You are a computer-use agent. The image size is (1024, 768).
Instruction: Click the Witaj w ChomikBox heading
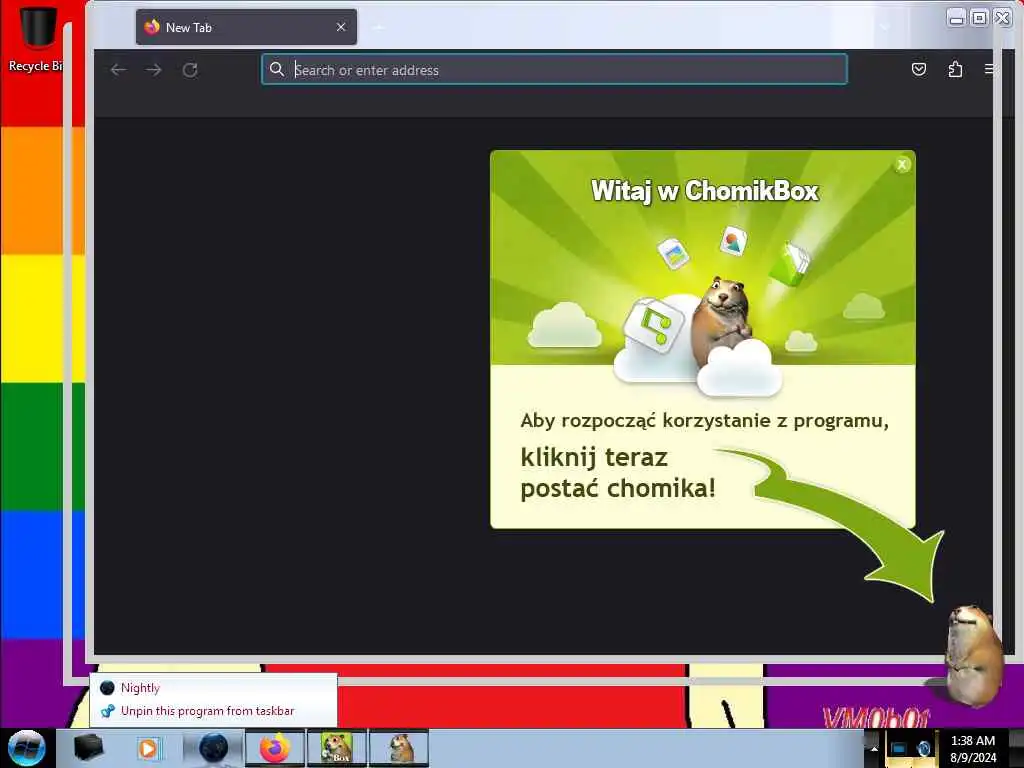pos(705,191)
